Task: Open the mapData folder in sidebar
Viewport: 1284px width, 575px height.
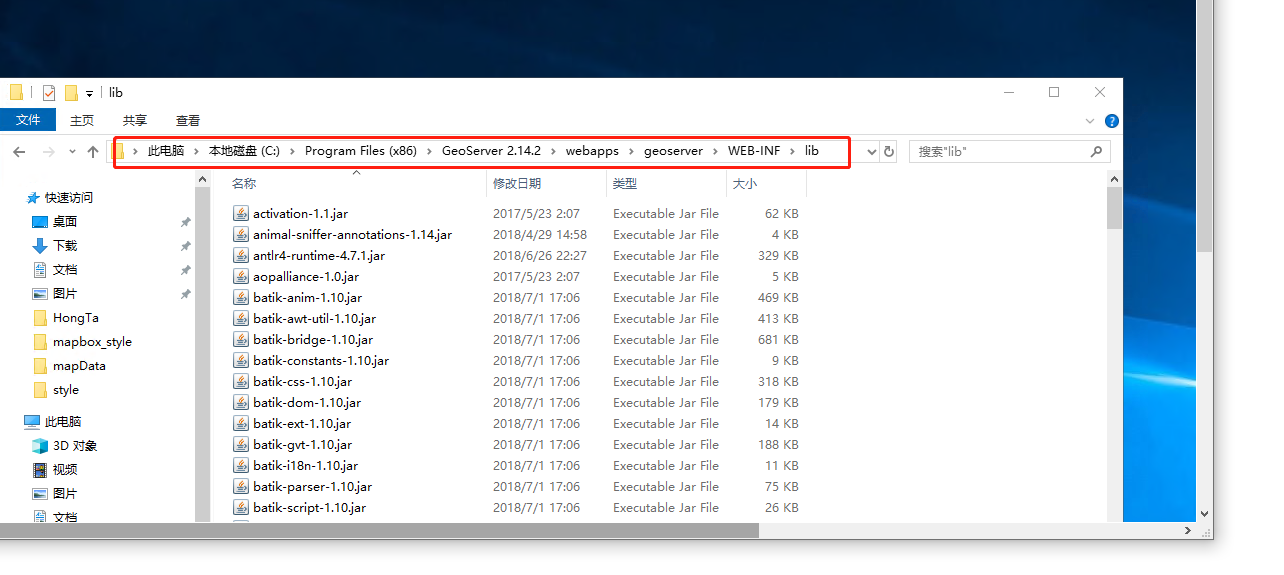Action: pyautogui.click(x=79, y=366)
